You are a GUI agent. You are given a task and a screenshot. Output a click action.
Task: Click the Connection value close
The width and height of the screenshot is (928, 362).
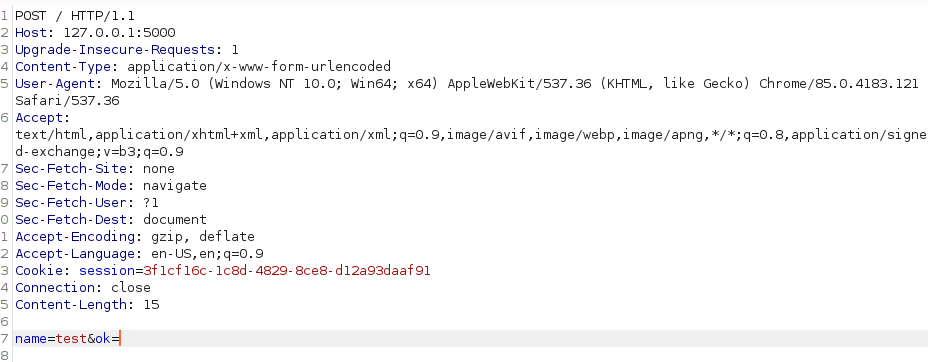pyautogui.click(x=131, y=288)
